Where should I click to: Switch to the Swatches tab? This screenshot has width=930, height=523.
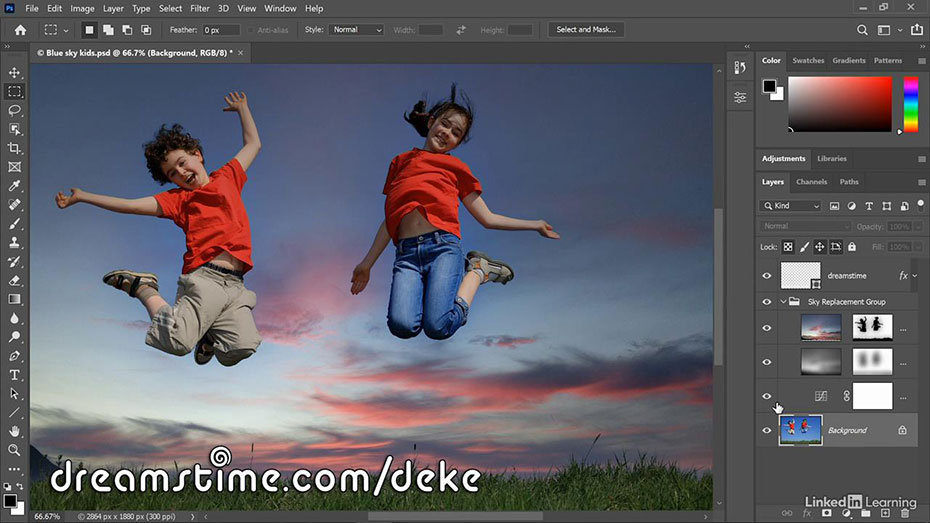coord(808,60)
